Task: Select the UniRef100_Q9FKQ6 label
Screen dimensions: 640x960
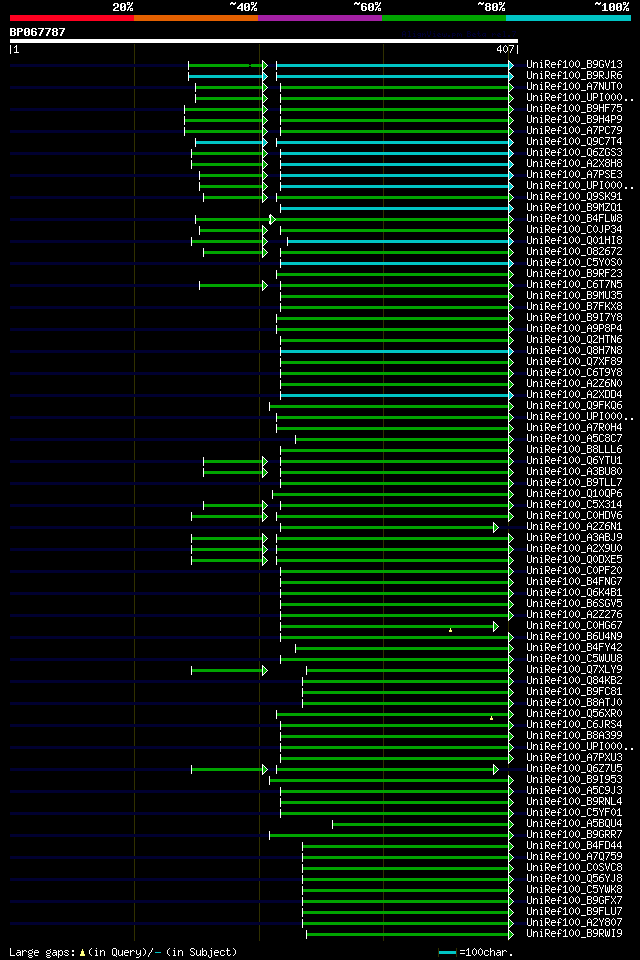Action: (574, 405)
